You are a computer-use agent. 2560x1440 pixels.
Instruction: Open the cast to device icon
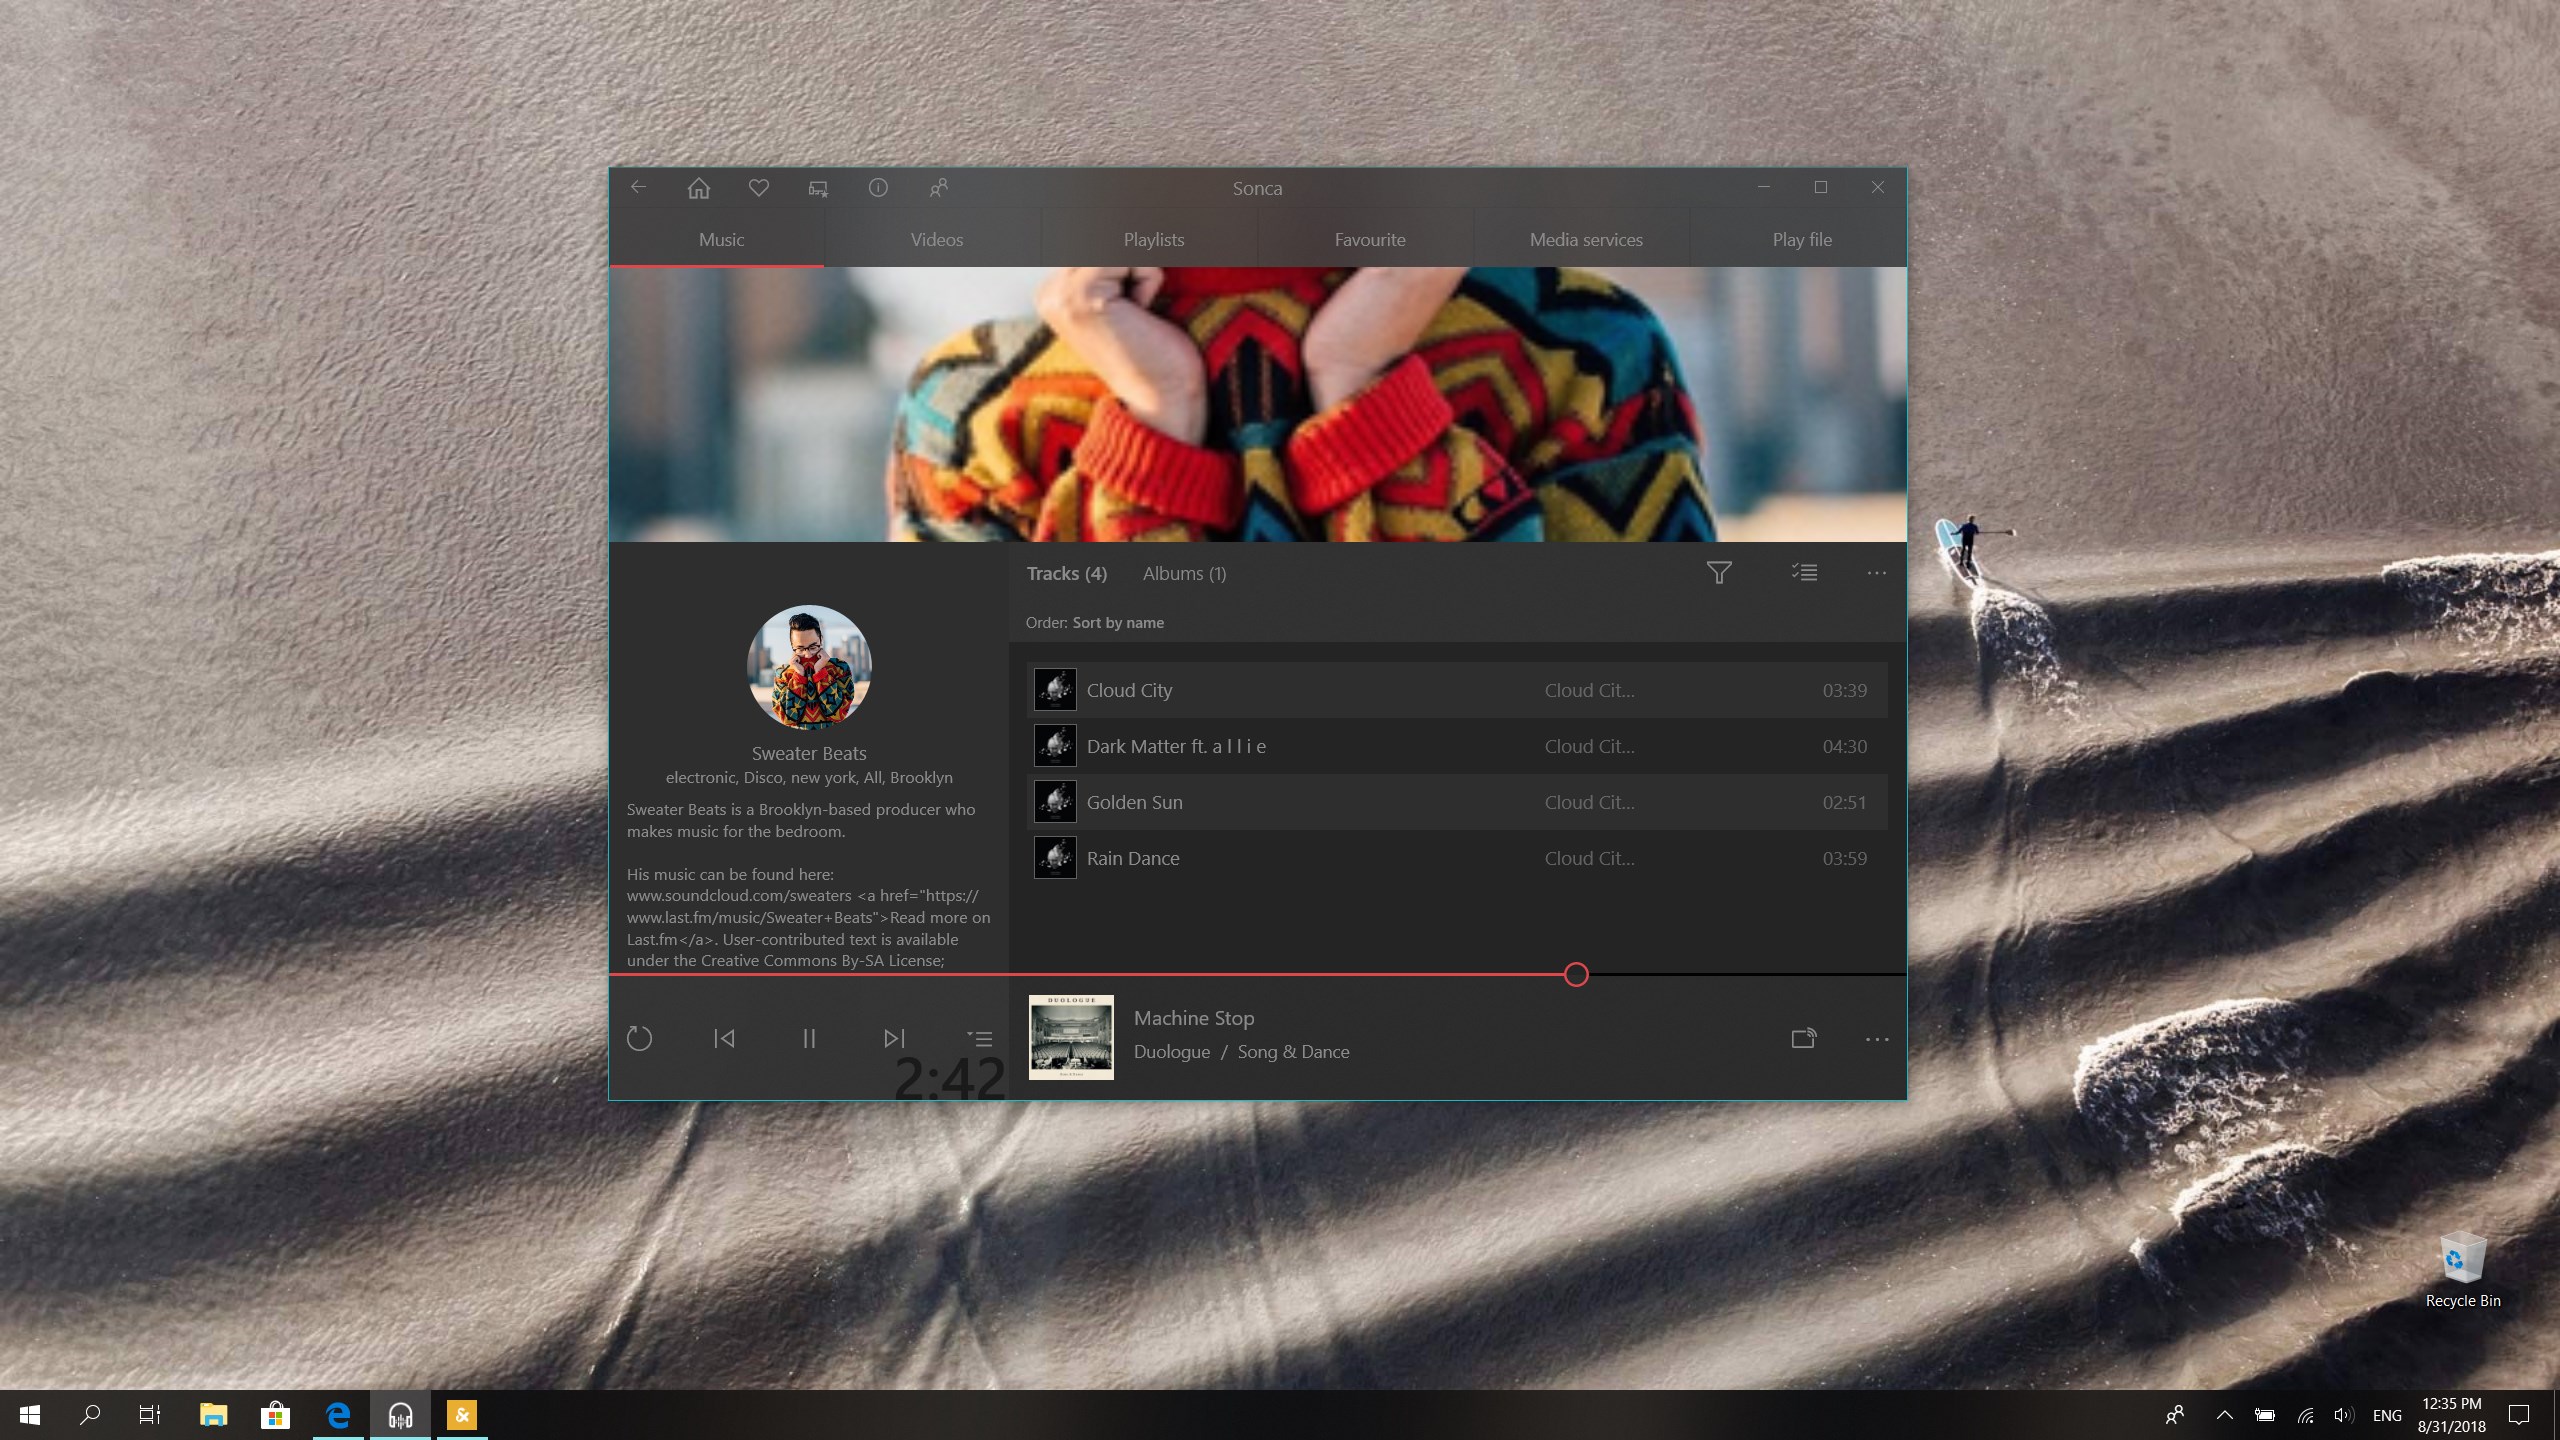point(816,187)
